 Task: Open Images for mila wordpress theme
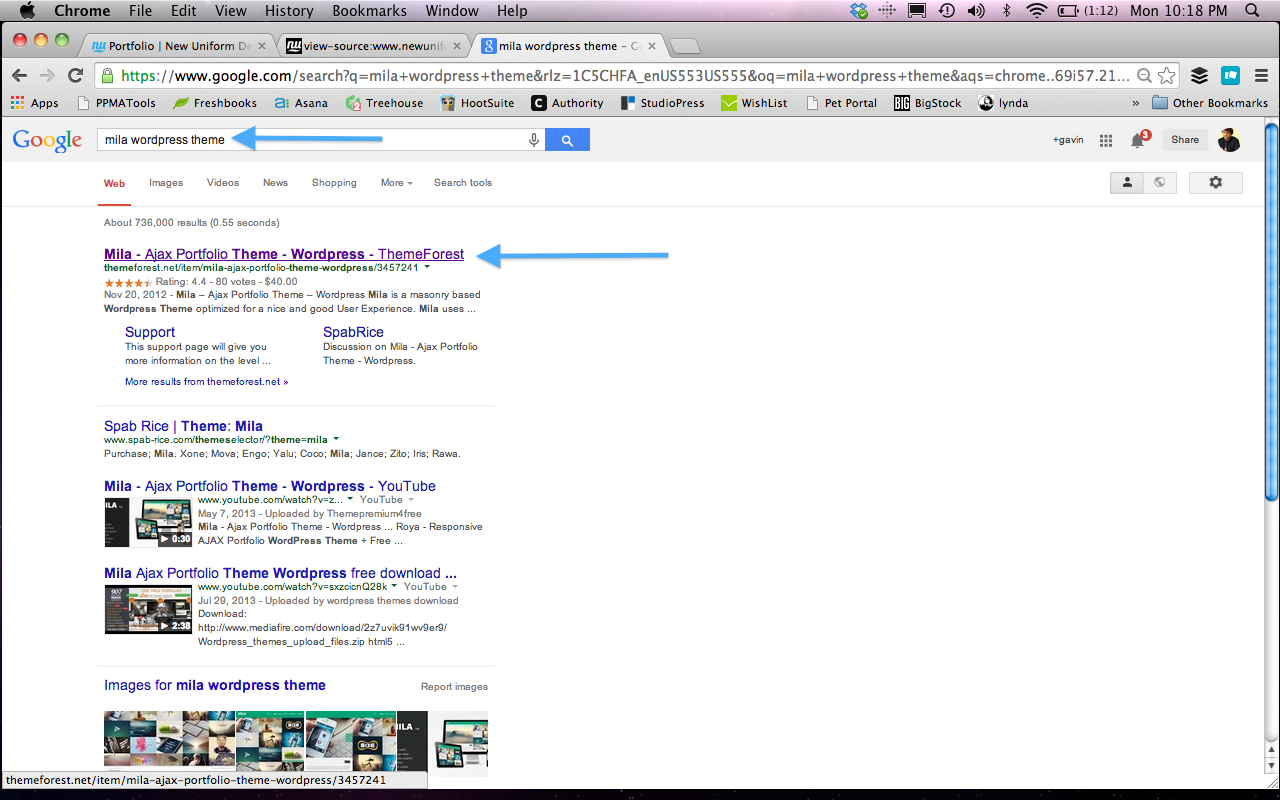(215, 685)
